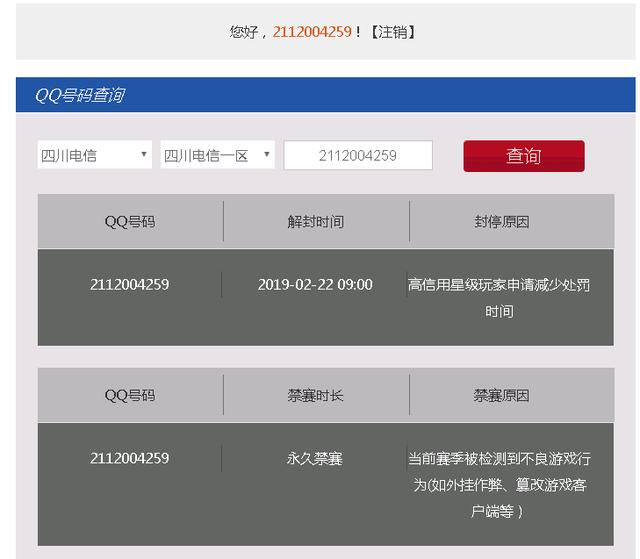640x559 pixels.
Task: Select the 永久禁赛 duration cell
Action: coord(315,459)
